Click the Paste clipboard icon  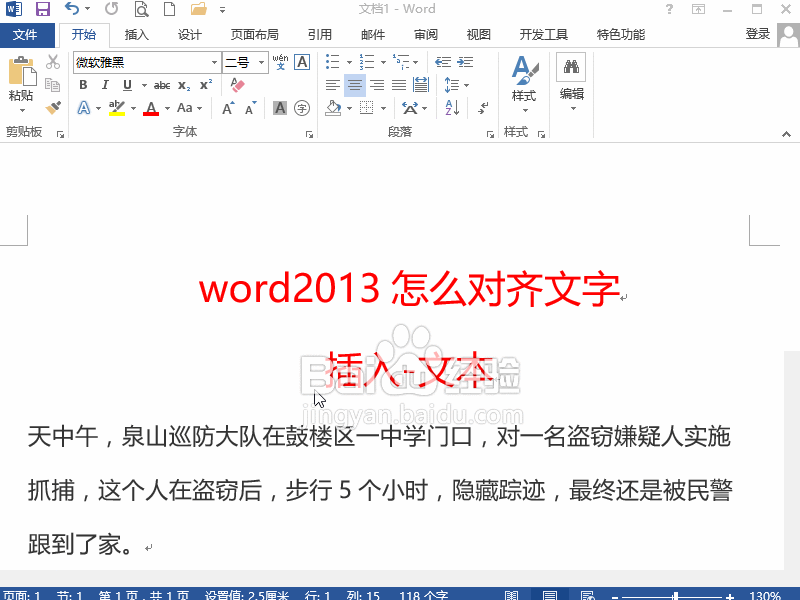pyautogui.click(x=22, y=70)
